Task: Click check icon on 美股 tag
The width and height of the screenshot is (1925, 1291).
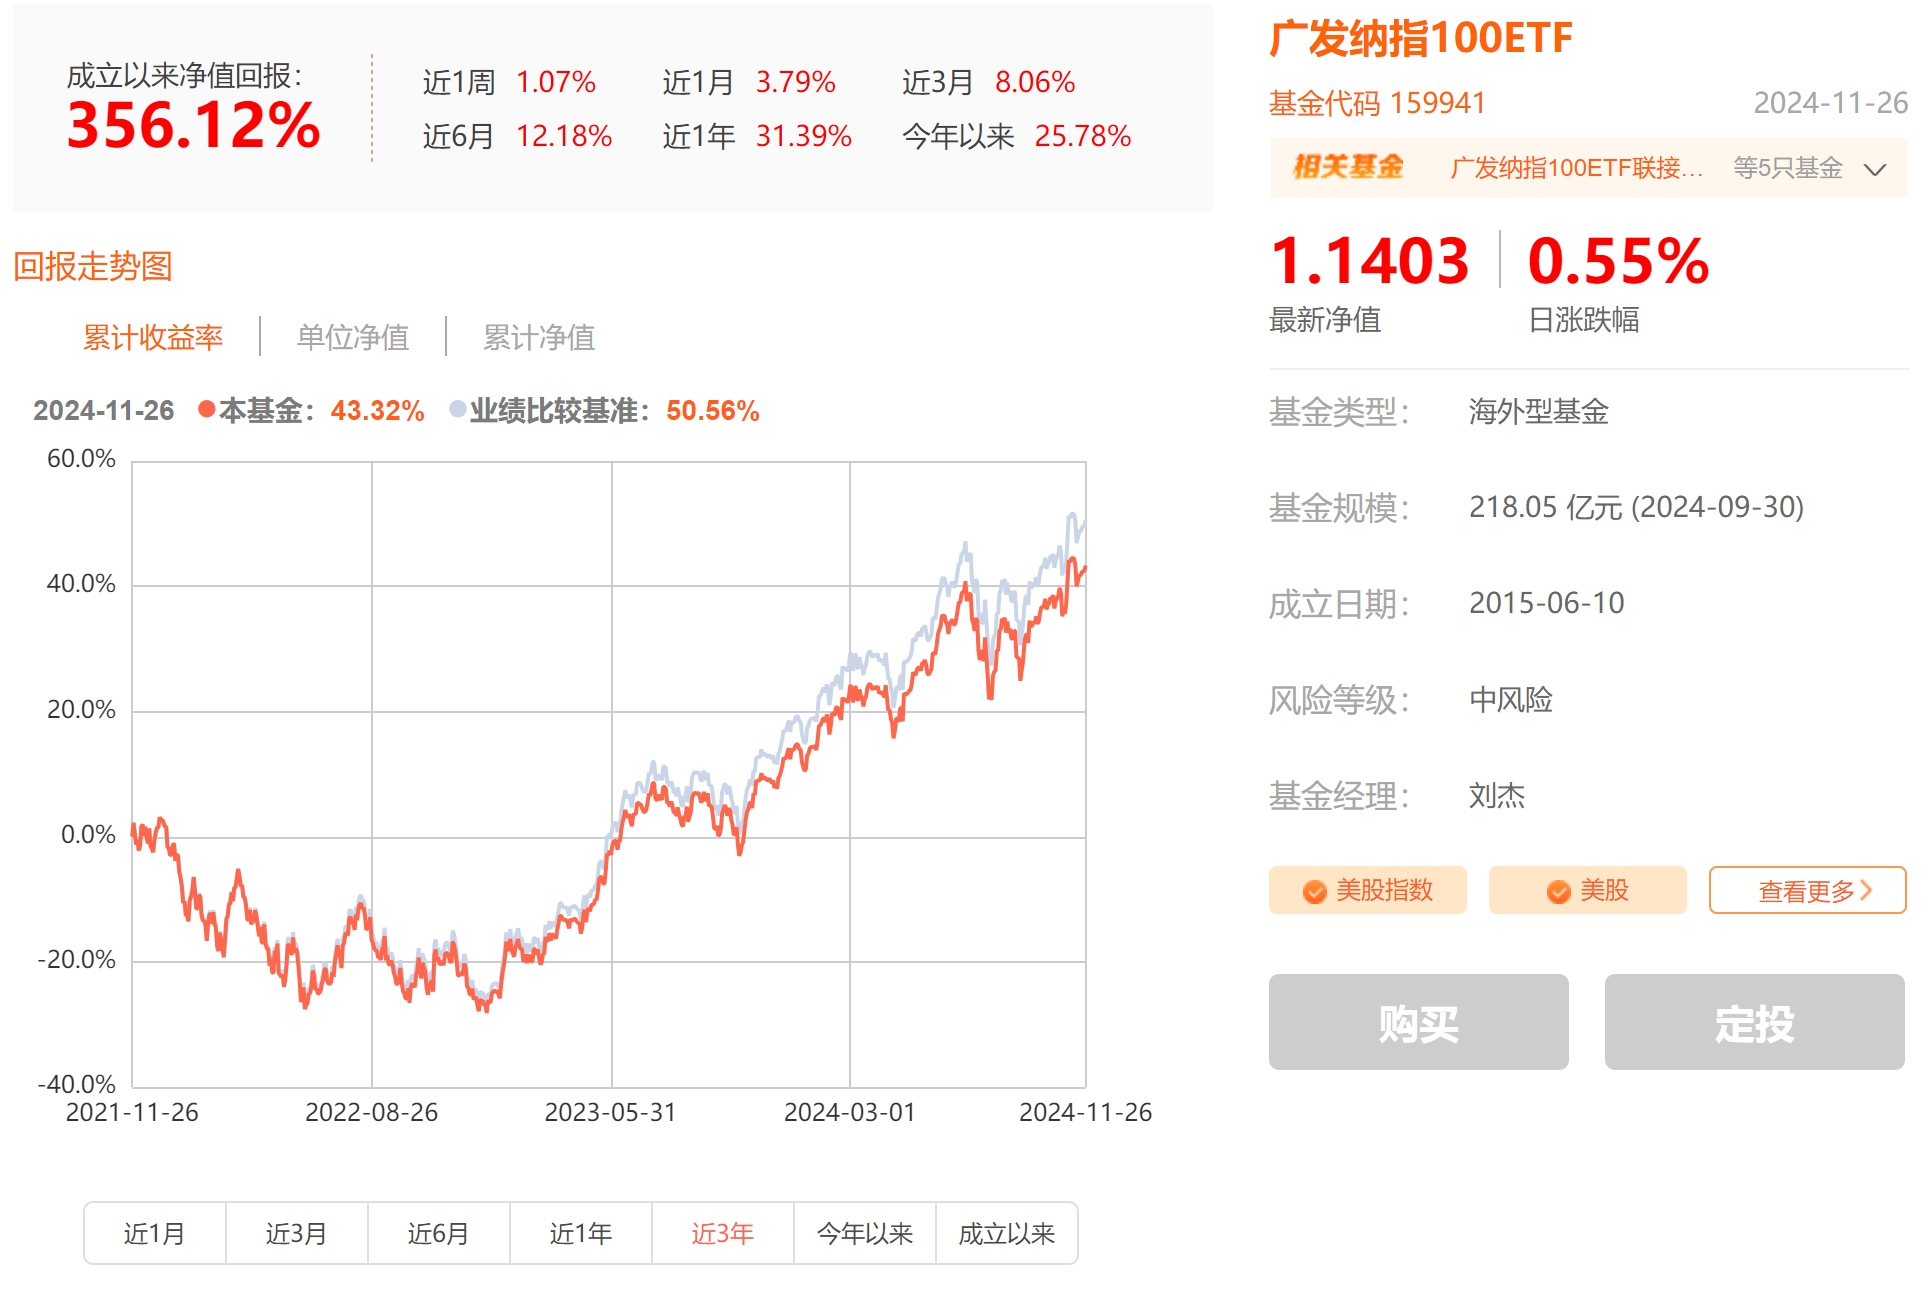Action: point(1558,891)
